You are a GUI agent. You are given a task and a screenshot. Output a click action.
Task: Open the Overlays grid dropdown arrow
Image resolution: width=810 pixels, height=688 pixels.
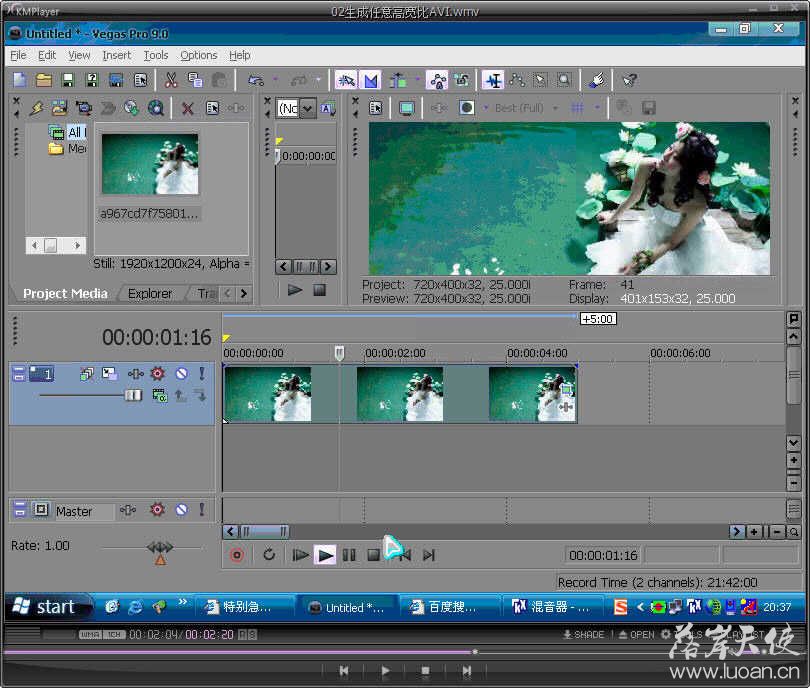pos(597,108)
